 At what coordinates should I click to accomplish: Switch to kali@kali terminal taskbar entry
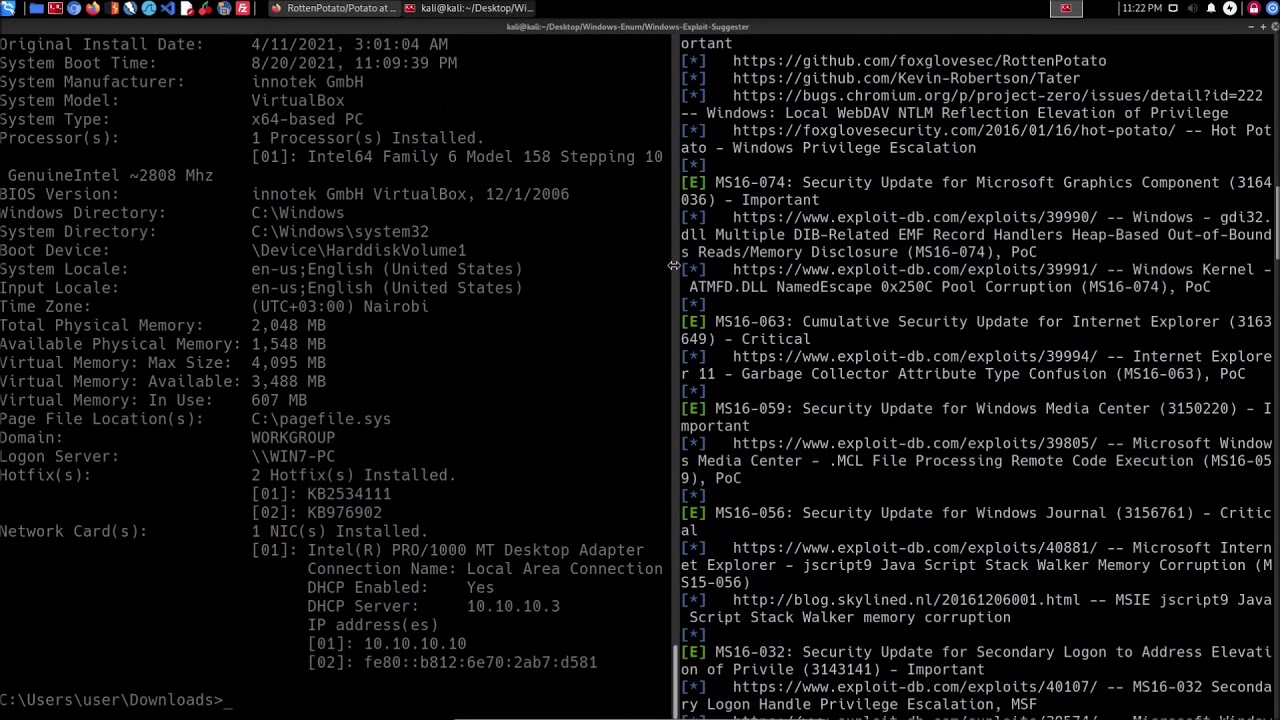pos(469,8)
